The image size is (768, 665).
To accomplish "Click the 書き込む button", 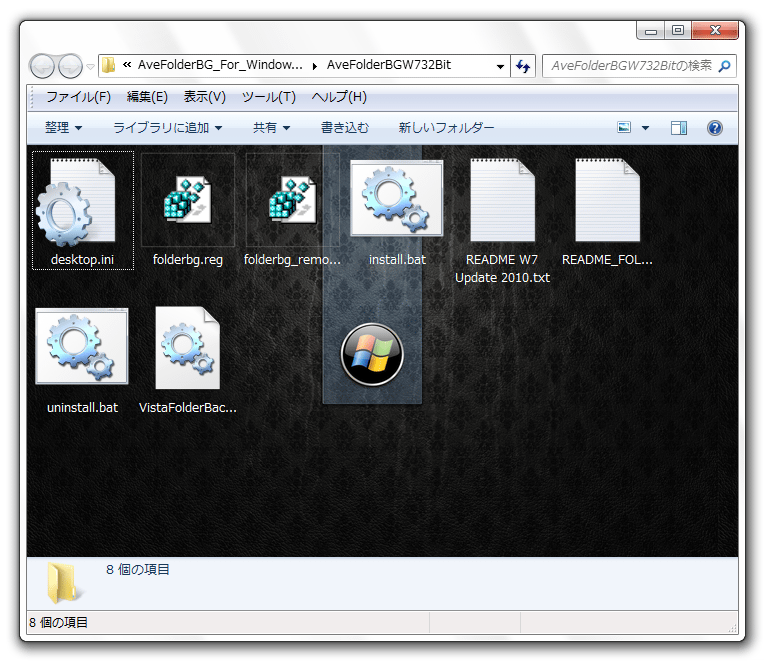I will pyautogui.click(x=345, y=128).
